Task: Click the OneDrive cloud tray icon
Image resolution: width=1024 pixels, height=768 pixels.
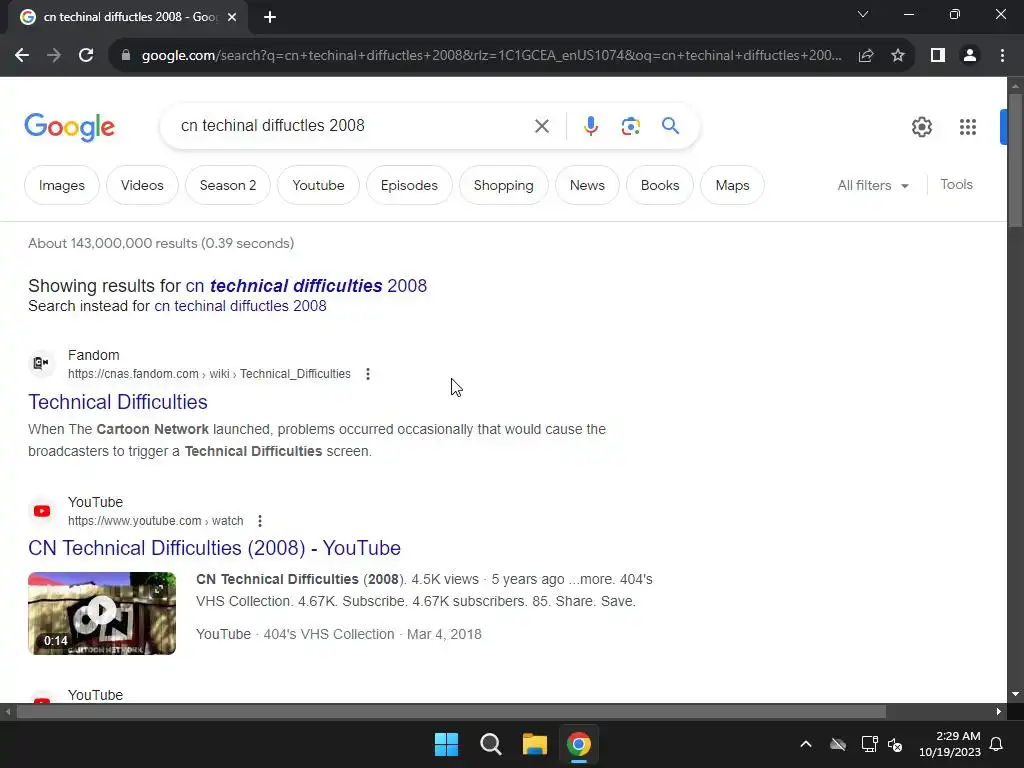Action: pyautogui.click(x=838, y=744)
